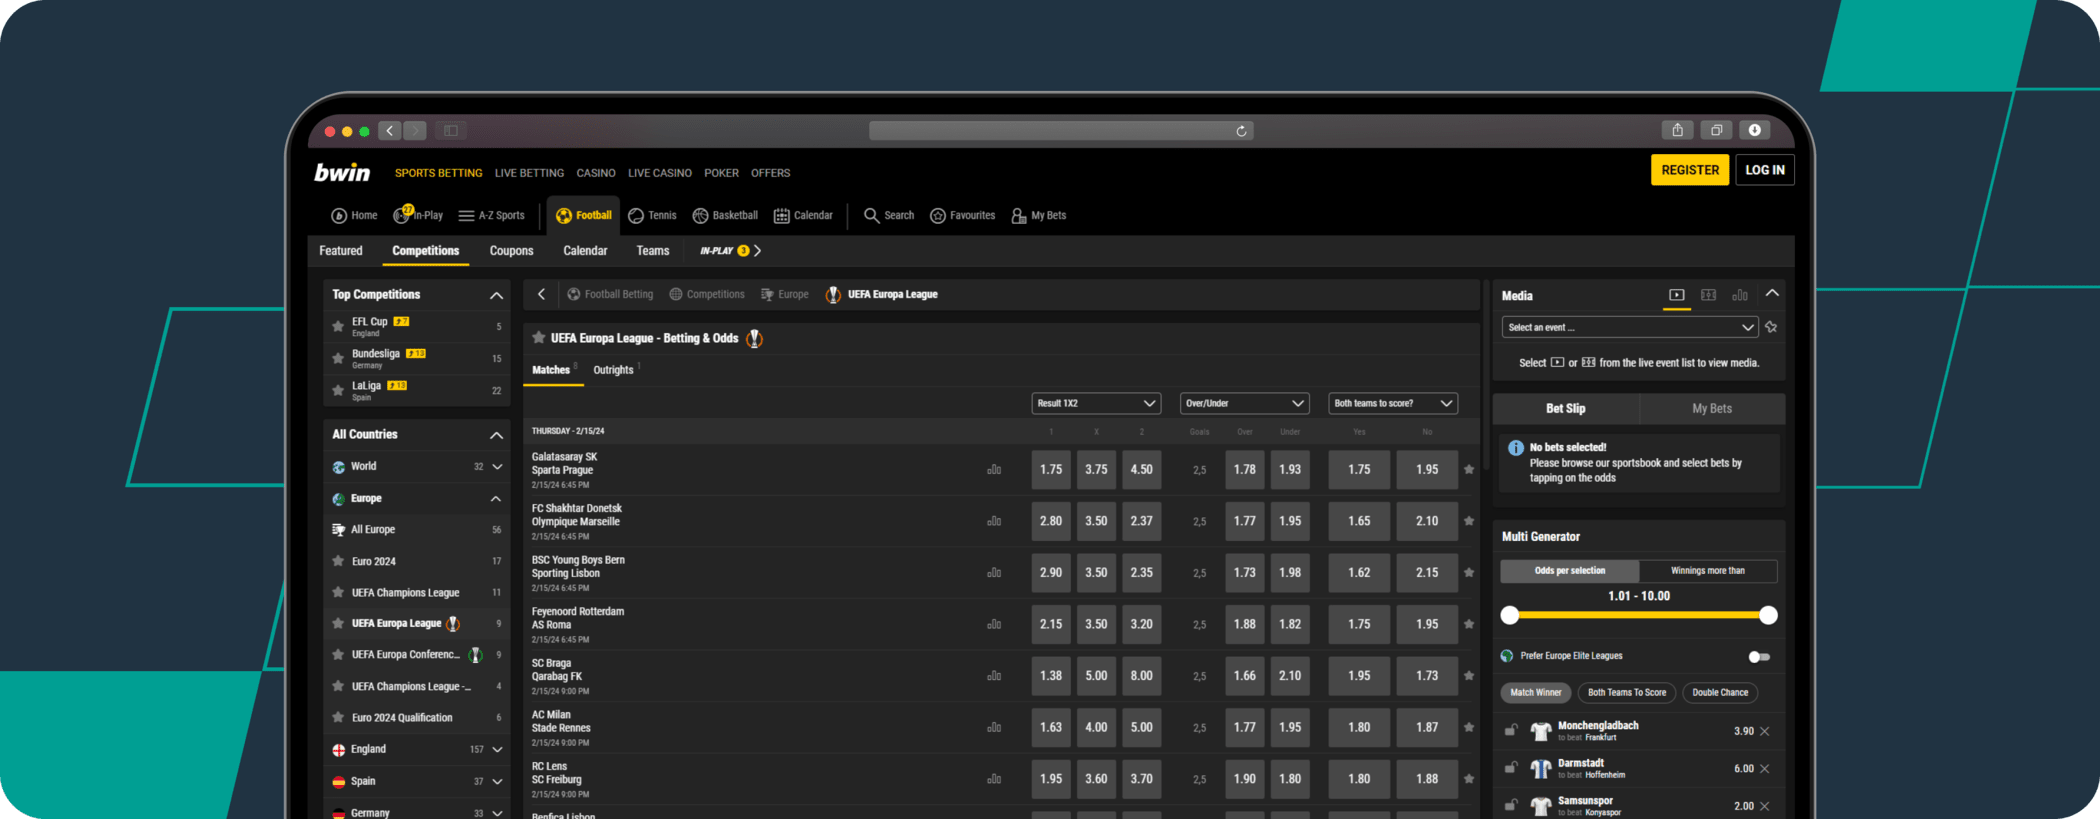Click the REGISTER button
2100x819 pixels.
coord(1690,170)
